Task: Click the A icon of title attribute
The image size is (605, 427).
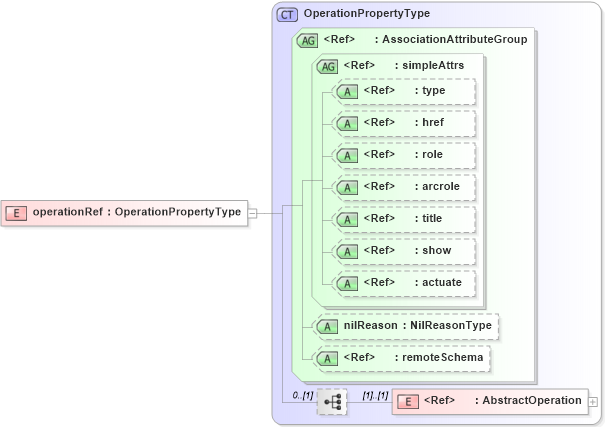Action: pyautogui.click(x=347, y=220)
